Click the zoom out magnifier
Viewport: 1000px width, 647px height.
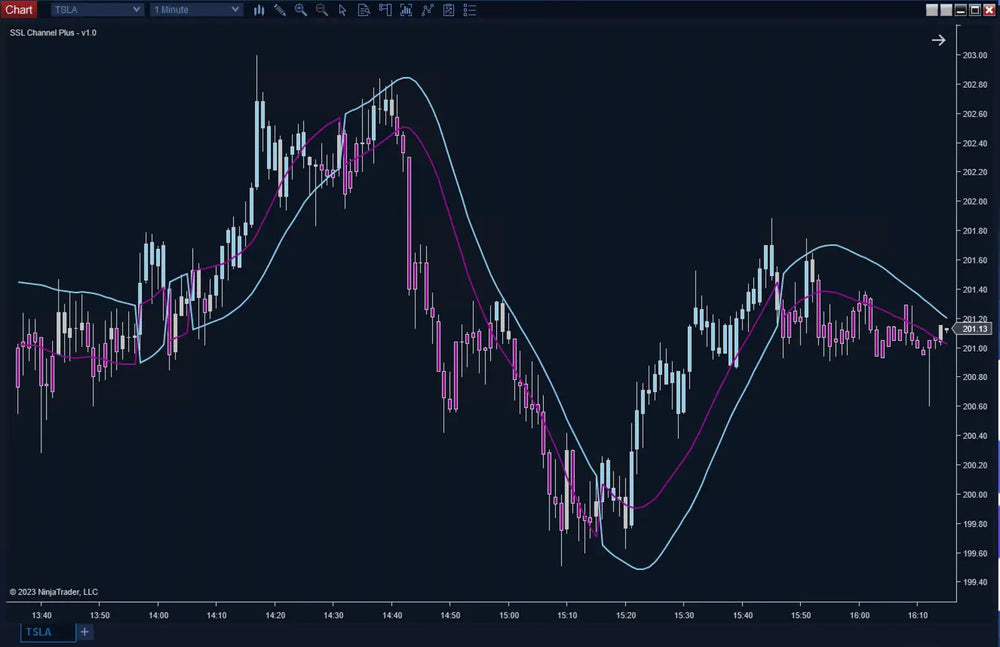coord(322,10)
